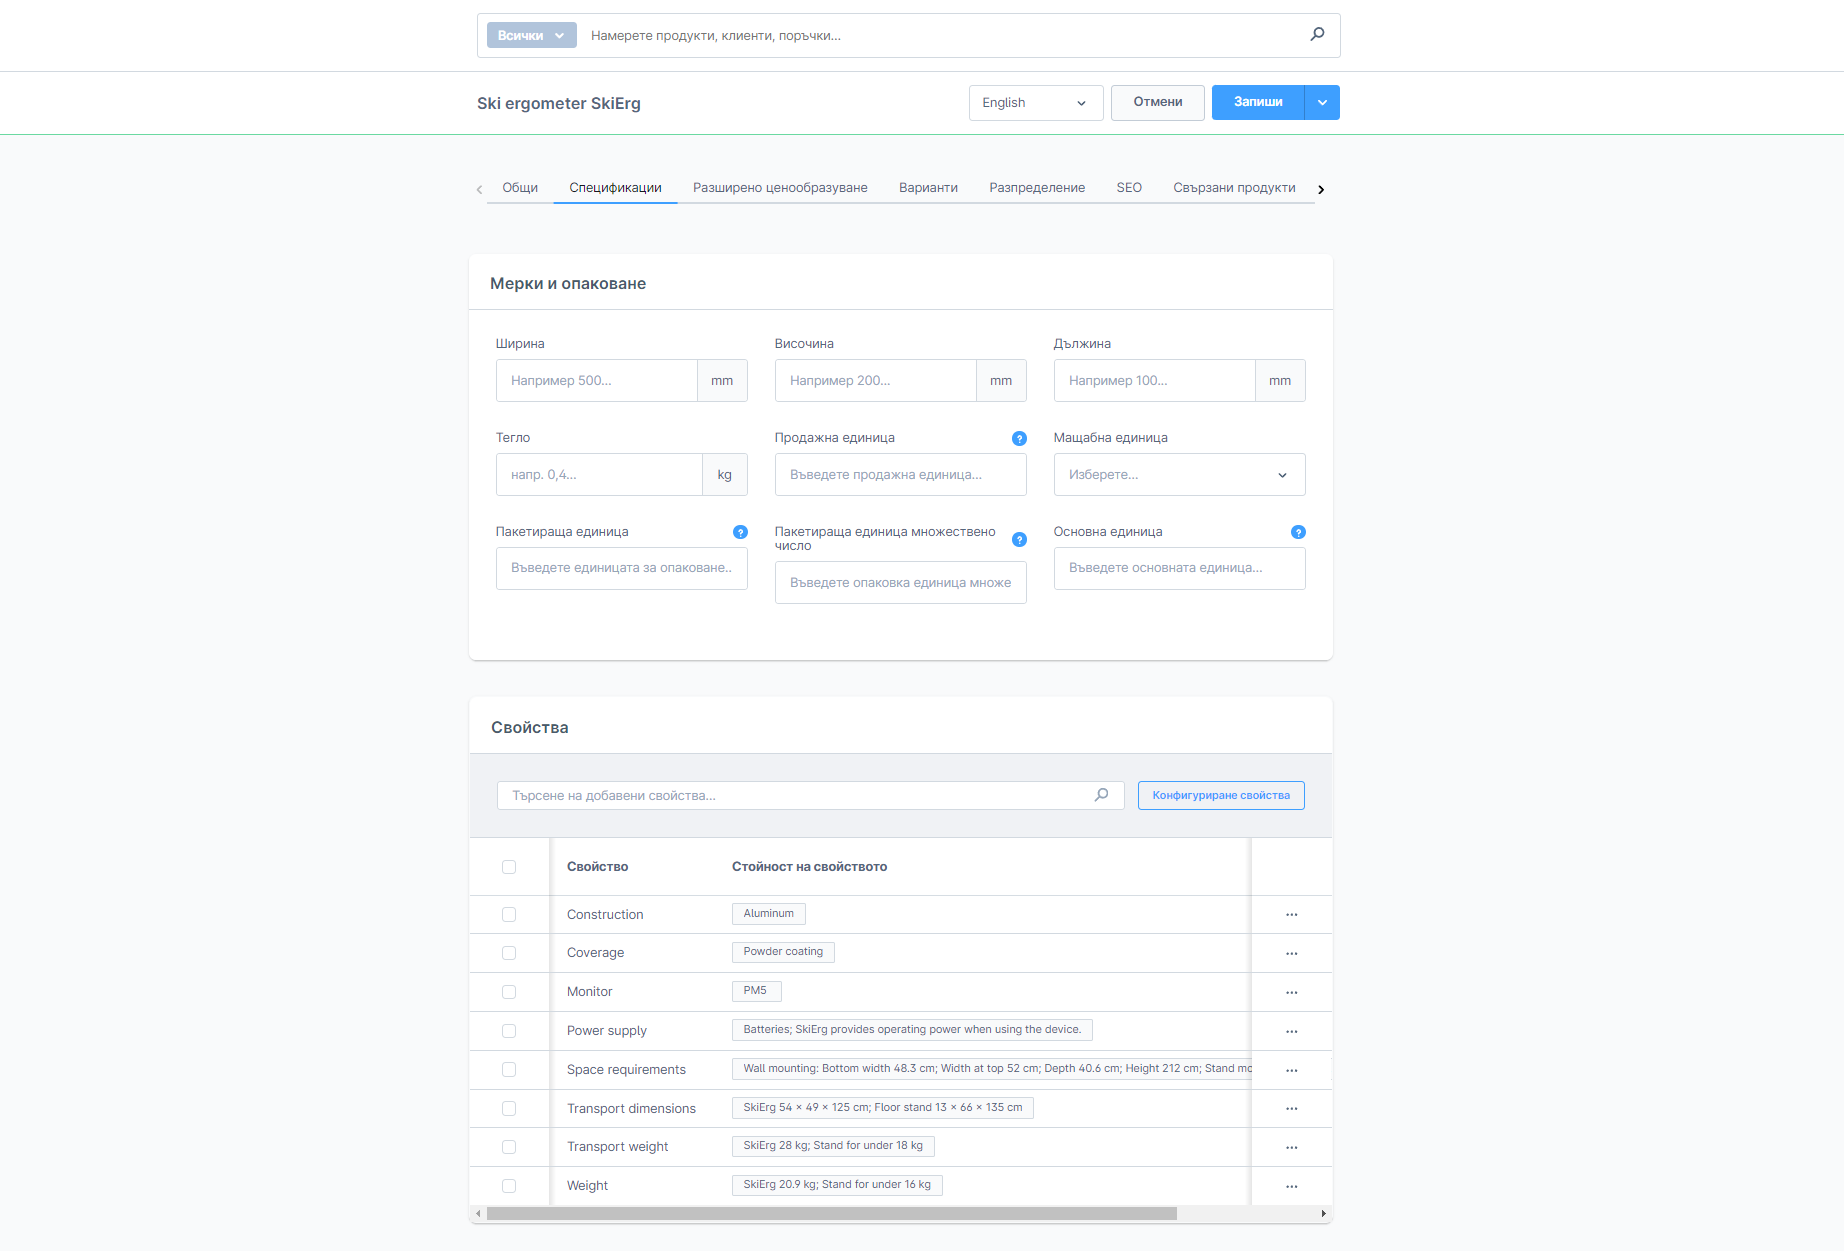Switch to the Варианти tab
Screen dimensions: 1844x1251
(x=928, y=188)
